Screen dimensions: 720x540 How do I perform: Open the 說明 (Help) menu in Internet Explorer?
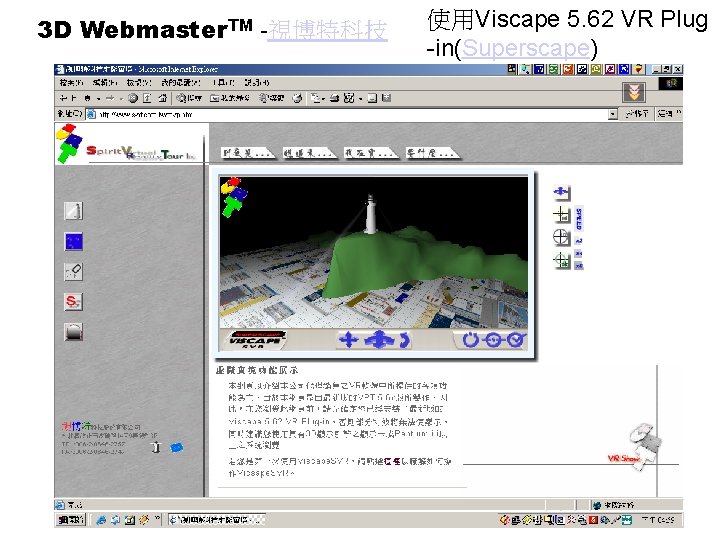click(x=257, y=83)
